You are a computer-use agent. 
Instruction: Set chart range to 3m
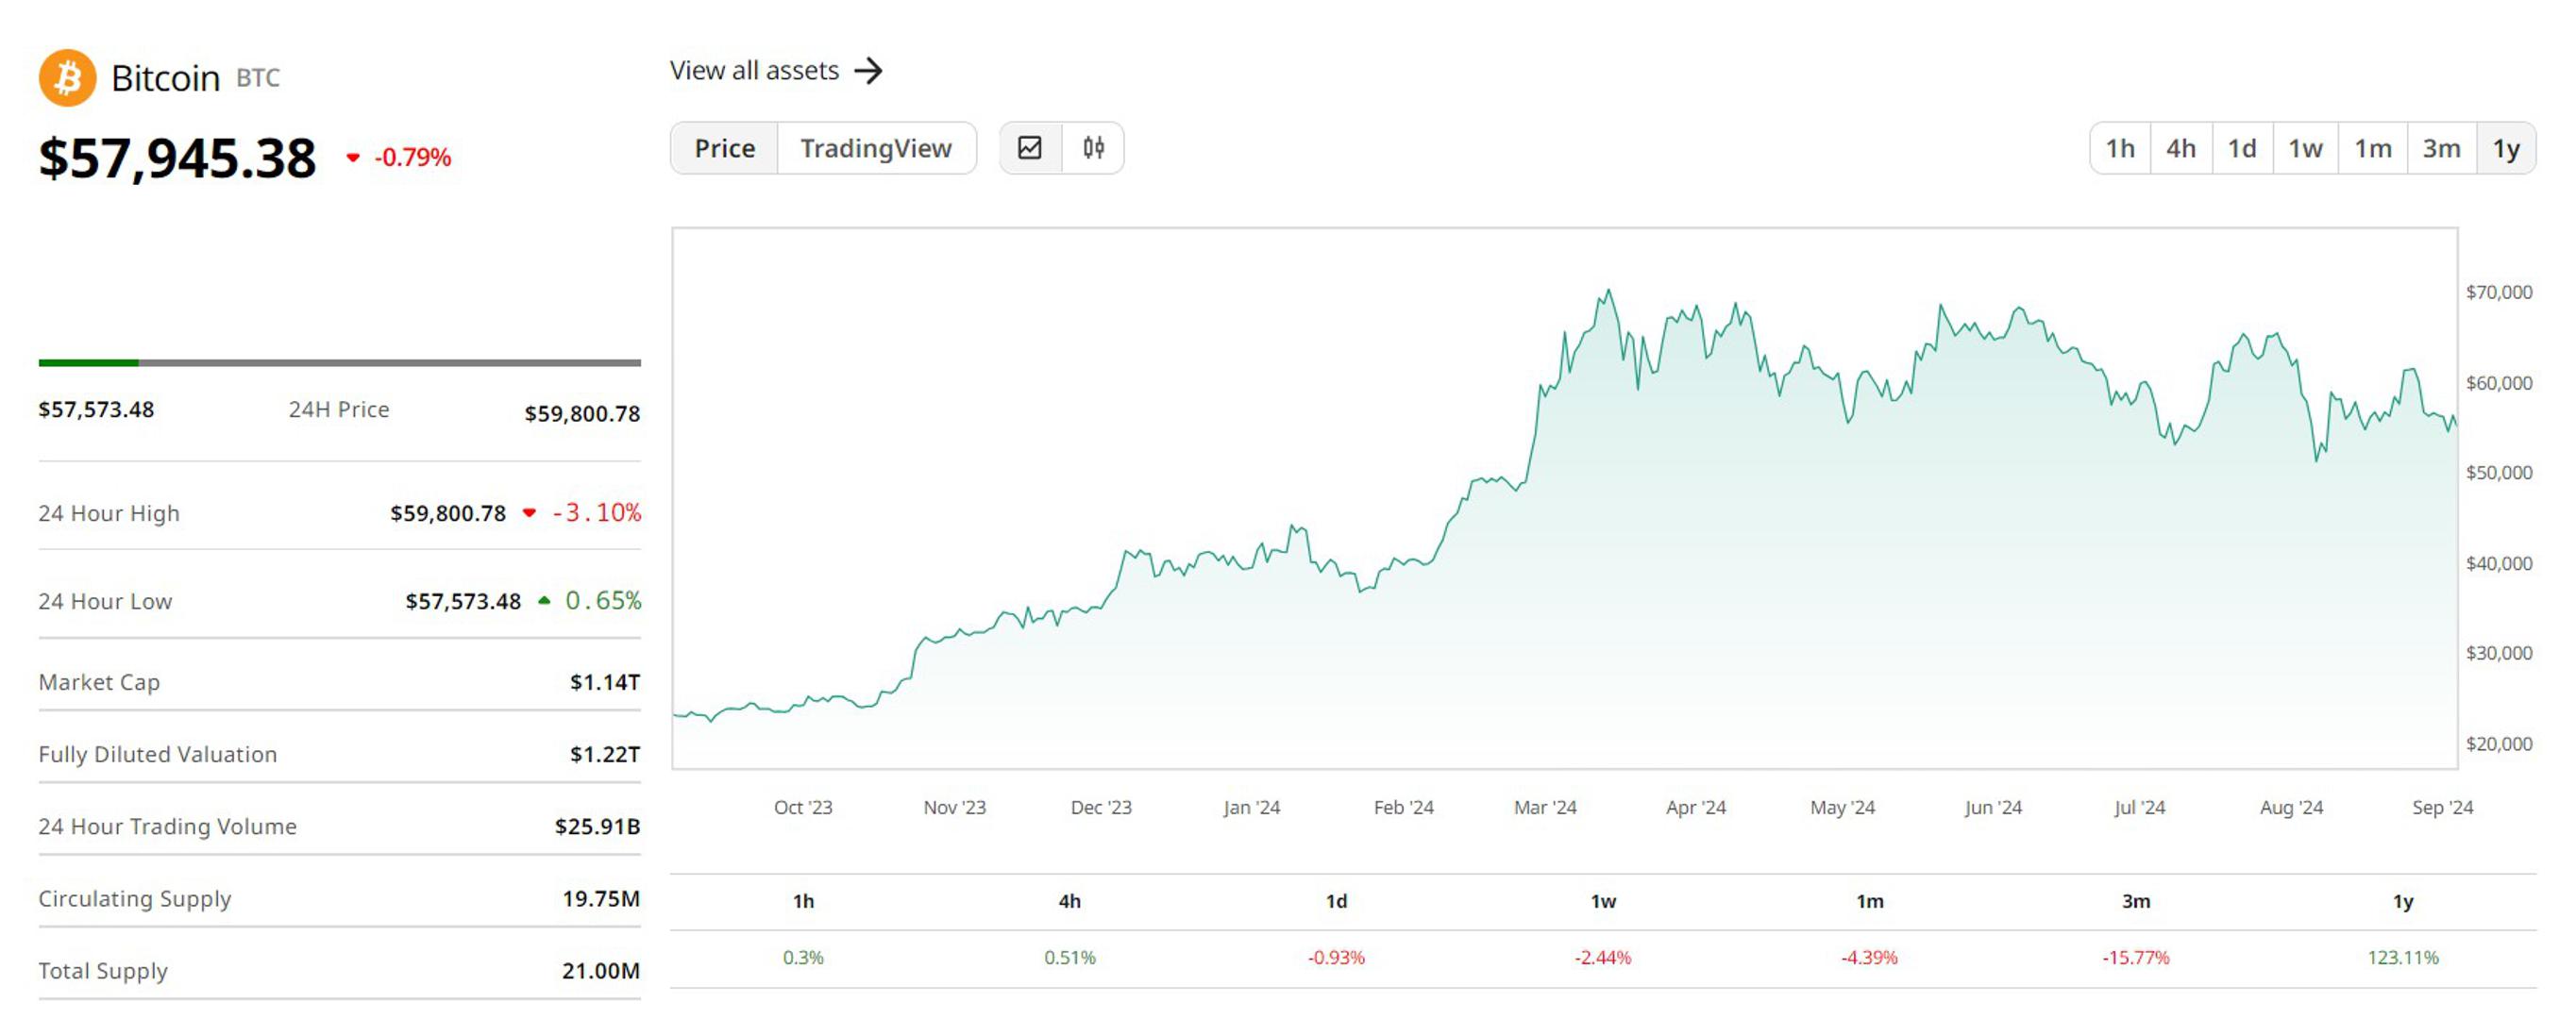pyautogui.click(x=2440, y=148)
